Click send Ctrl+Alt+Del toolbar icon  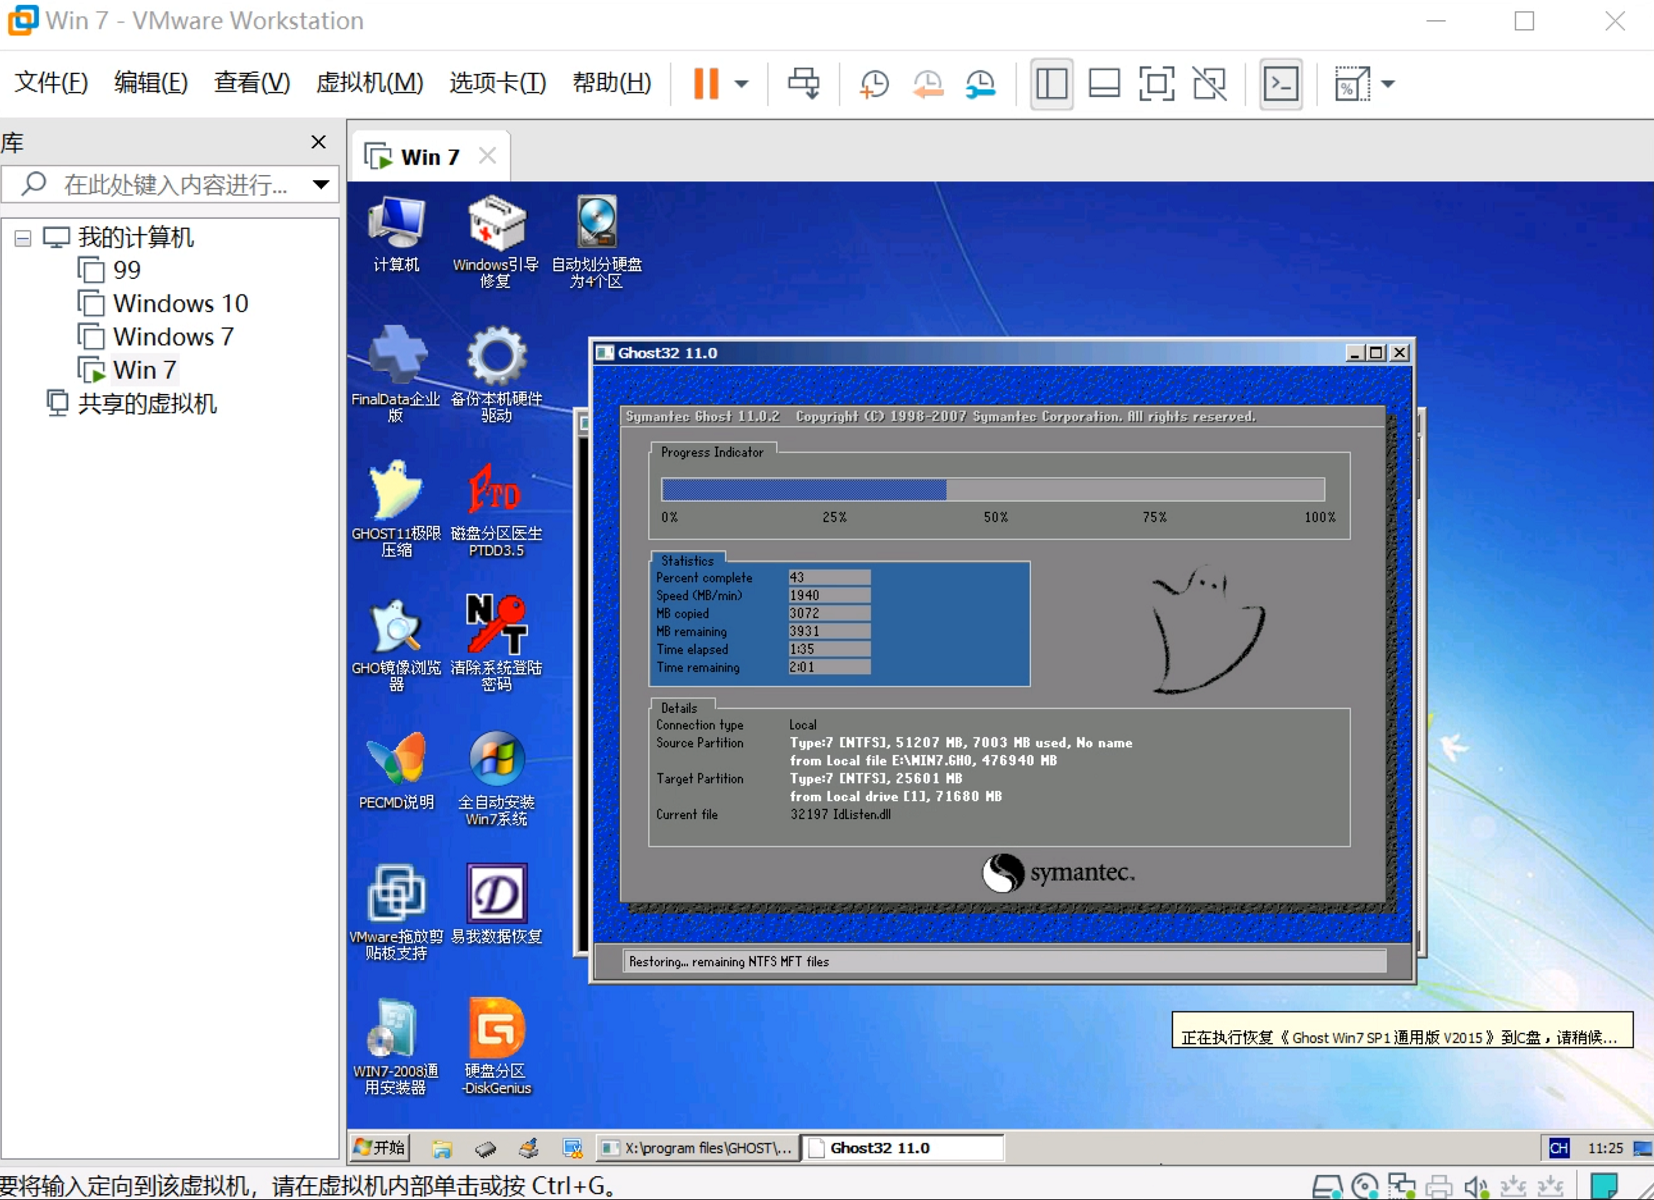pos(803,84)
